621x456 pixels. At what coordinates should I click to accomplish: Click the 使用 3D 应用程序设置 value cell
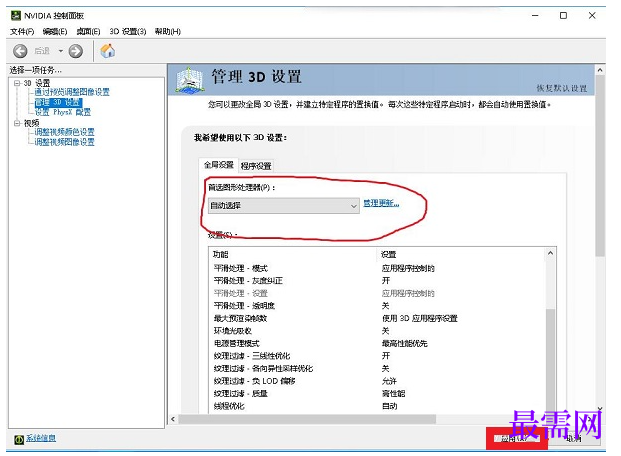[420, 319]
